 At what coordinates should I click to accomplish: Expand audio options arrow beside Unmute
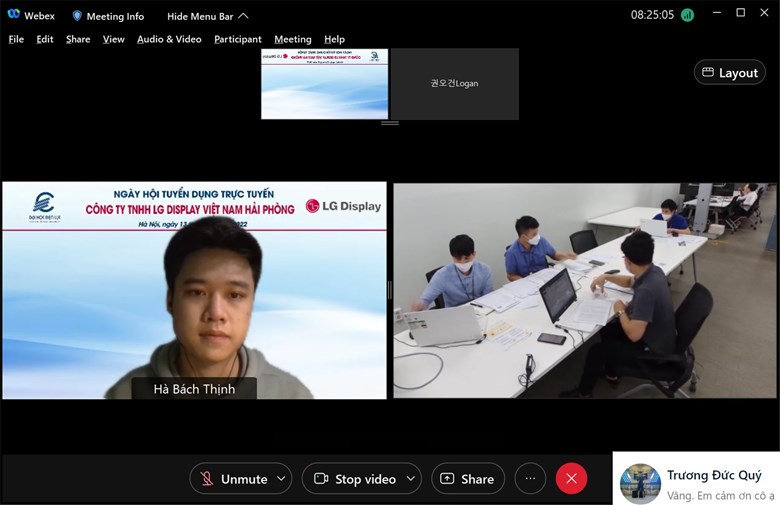click(x=281, y=479)
